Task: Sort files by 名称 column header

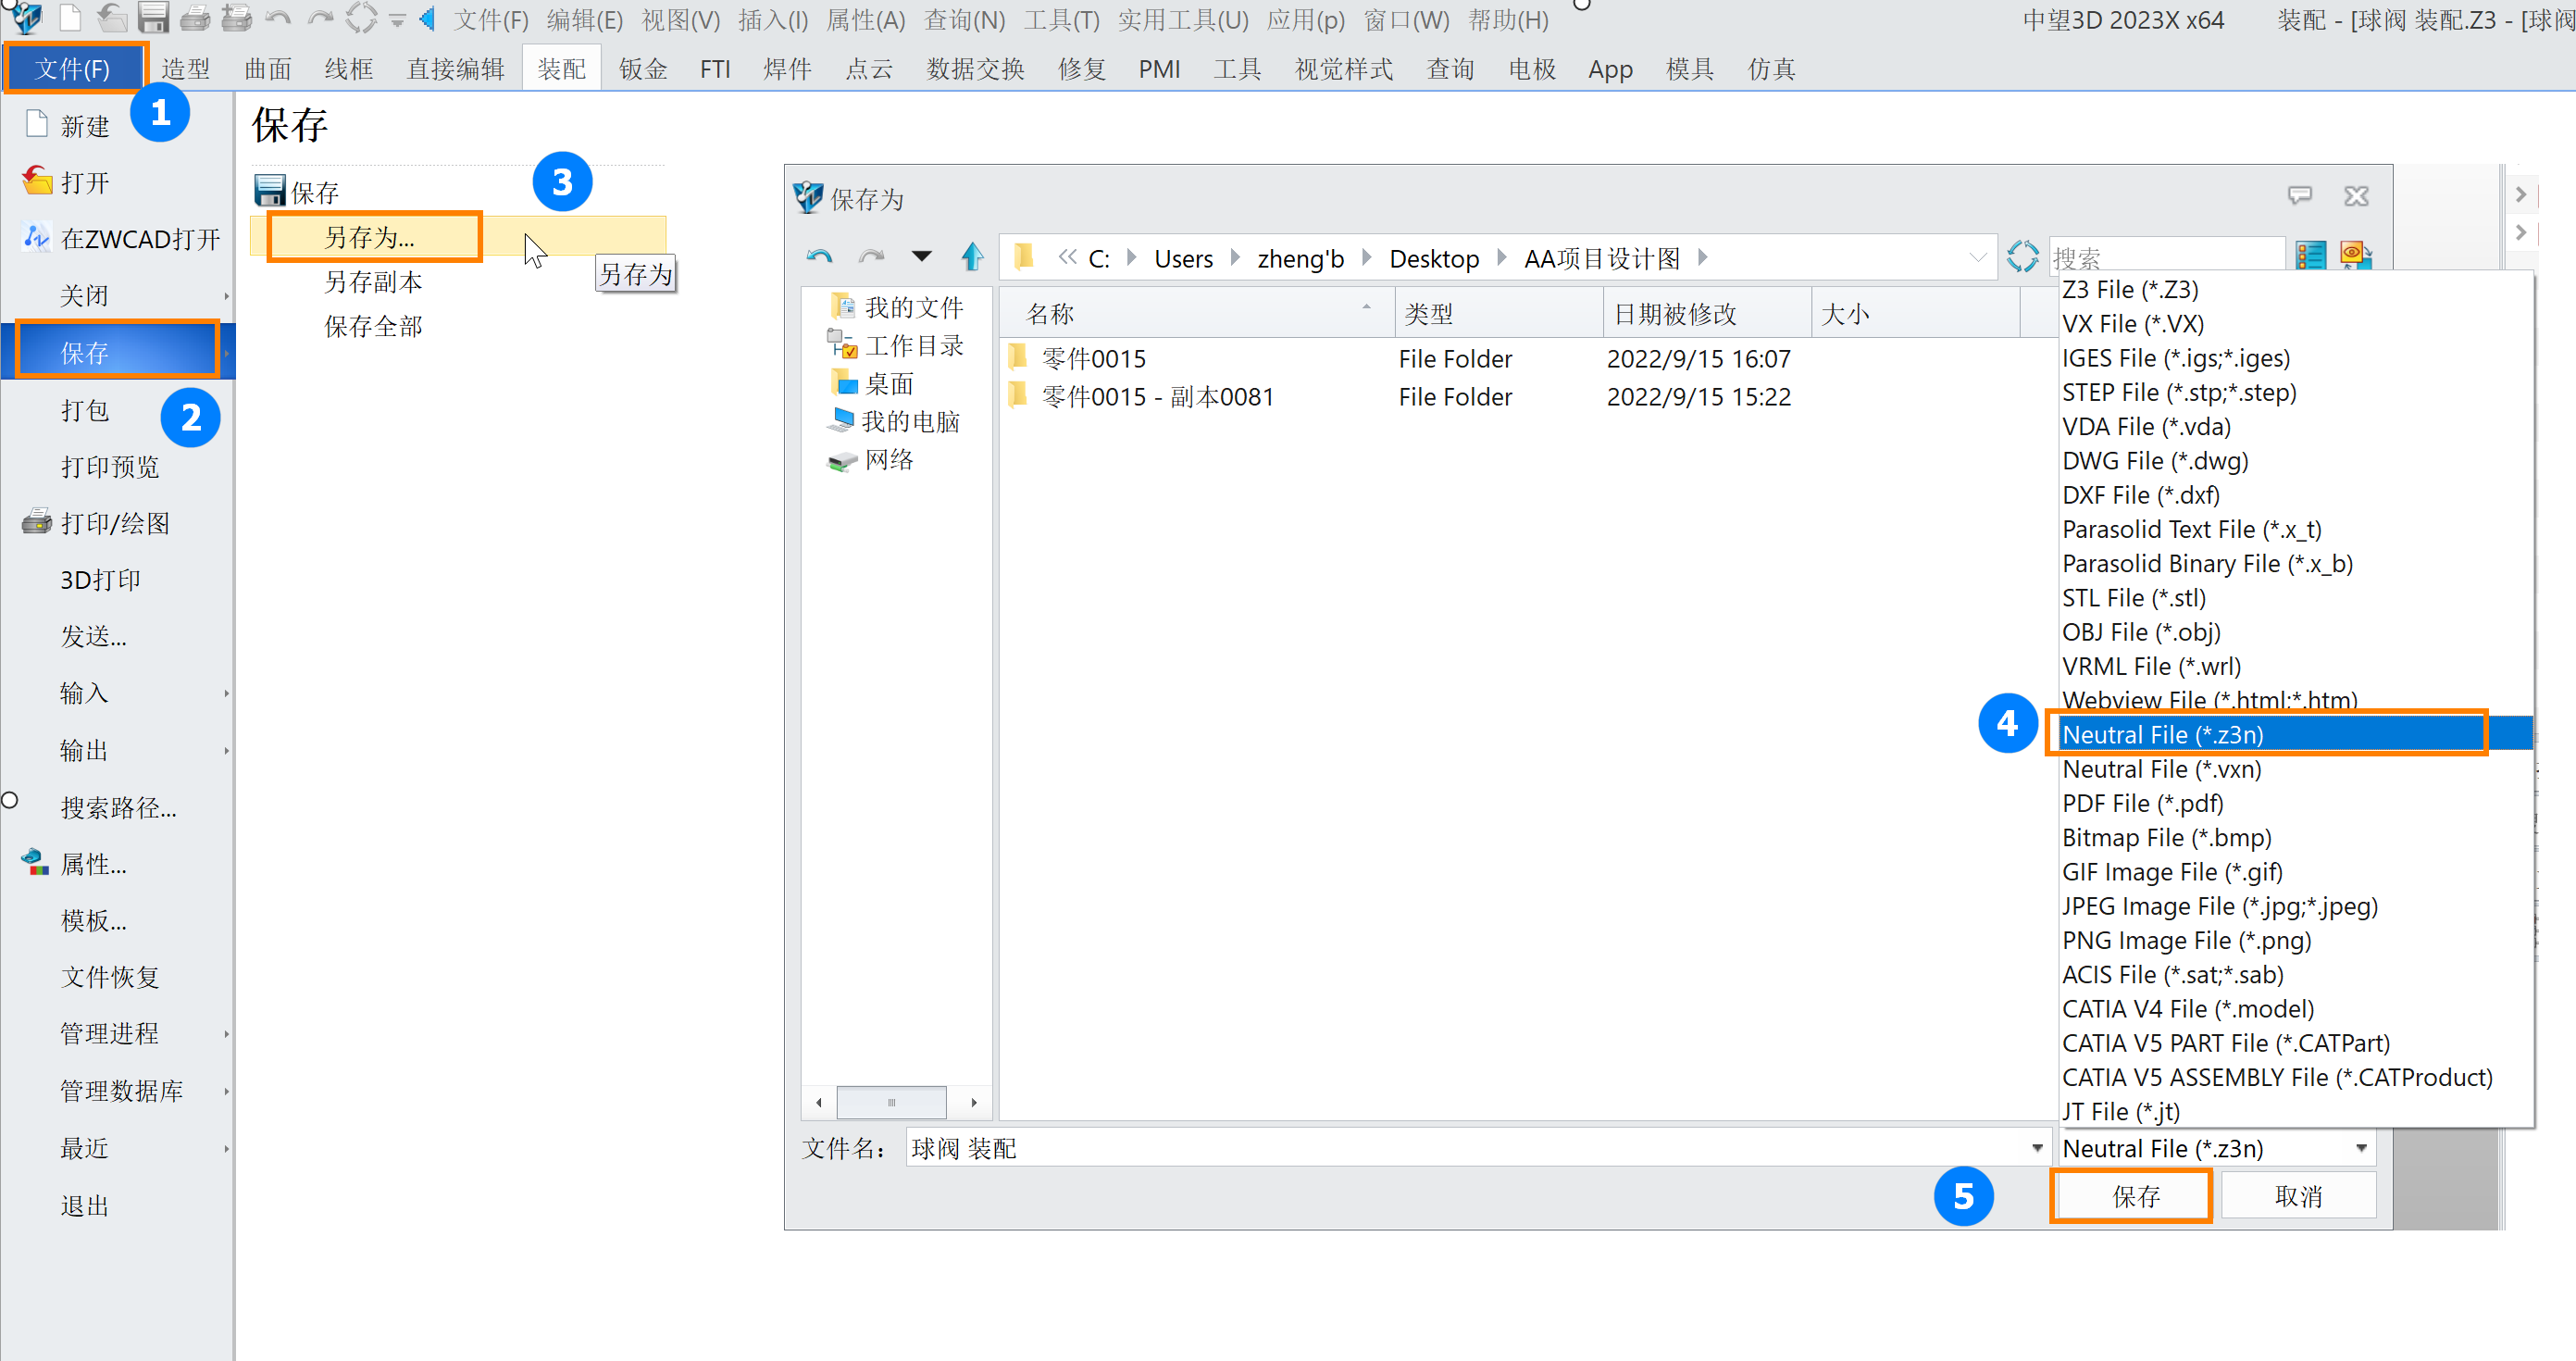Action: tap(1196, 314)
